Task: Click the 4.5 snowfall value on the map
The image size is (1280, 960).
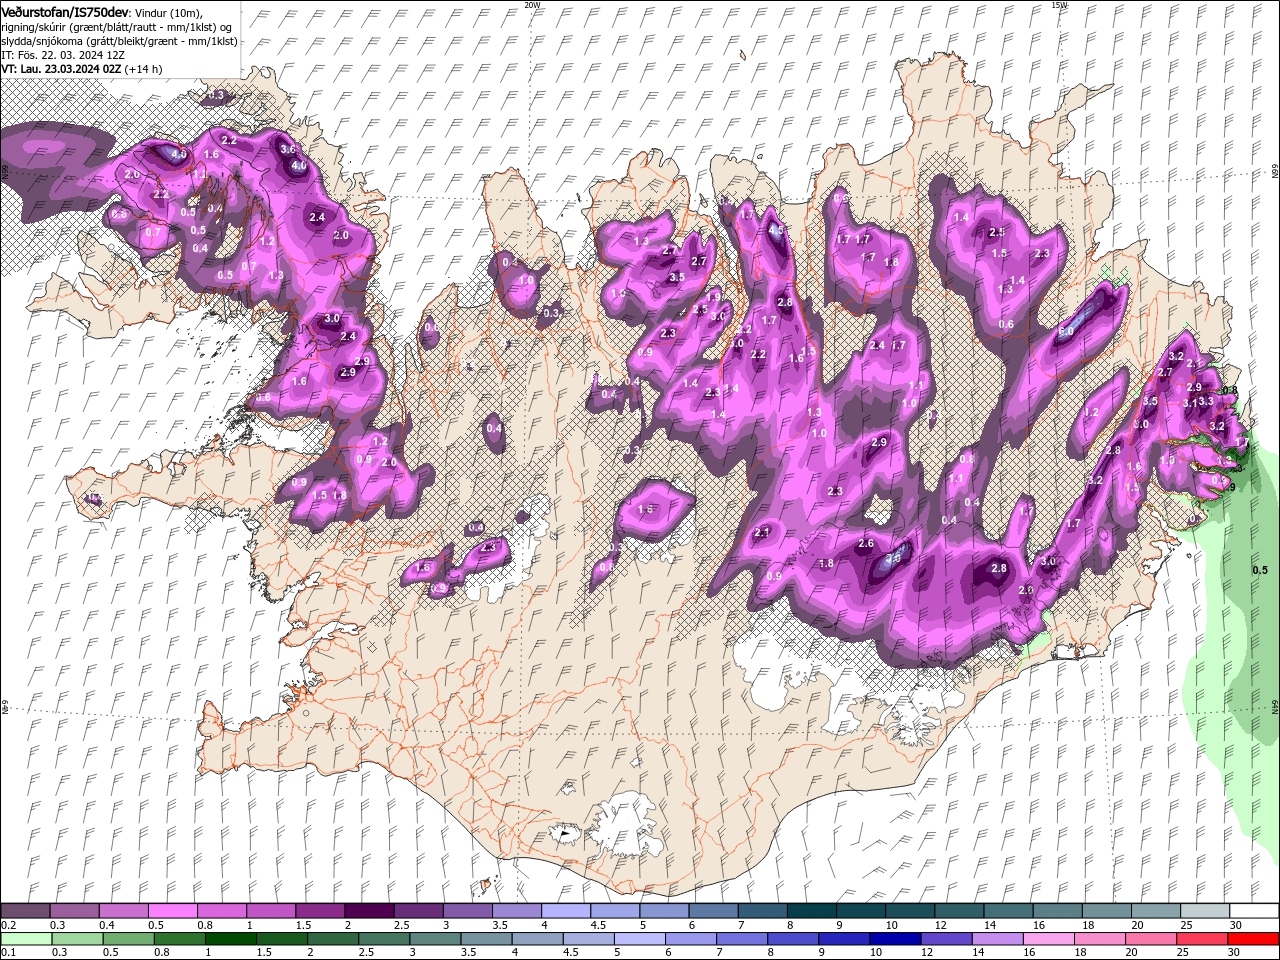Action: tap(777, 230)
